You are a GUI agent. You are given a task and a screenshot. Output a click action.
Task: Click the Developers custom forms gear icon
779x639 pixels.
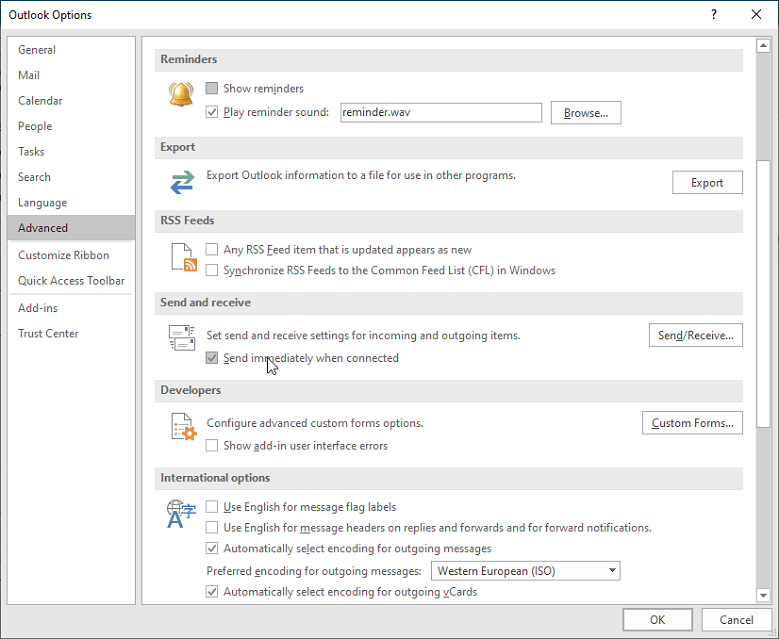(184, 426)
